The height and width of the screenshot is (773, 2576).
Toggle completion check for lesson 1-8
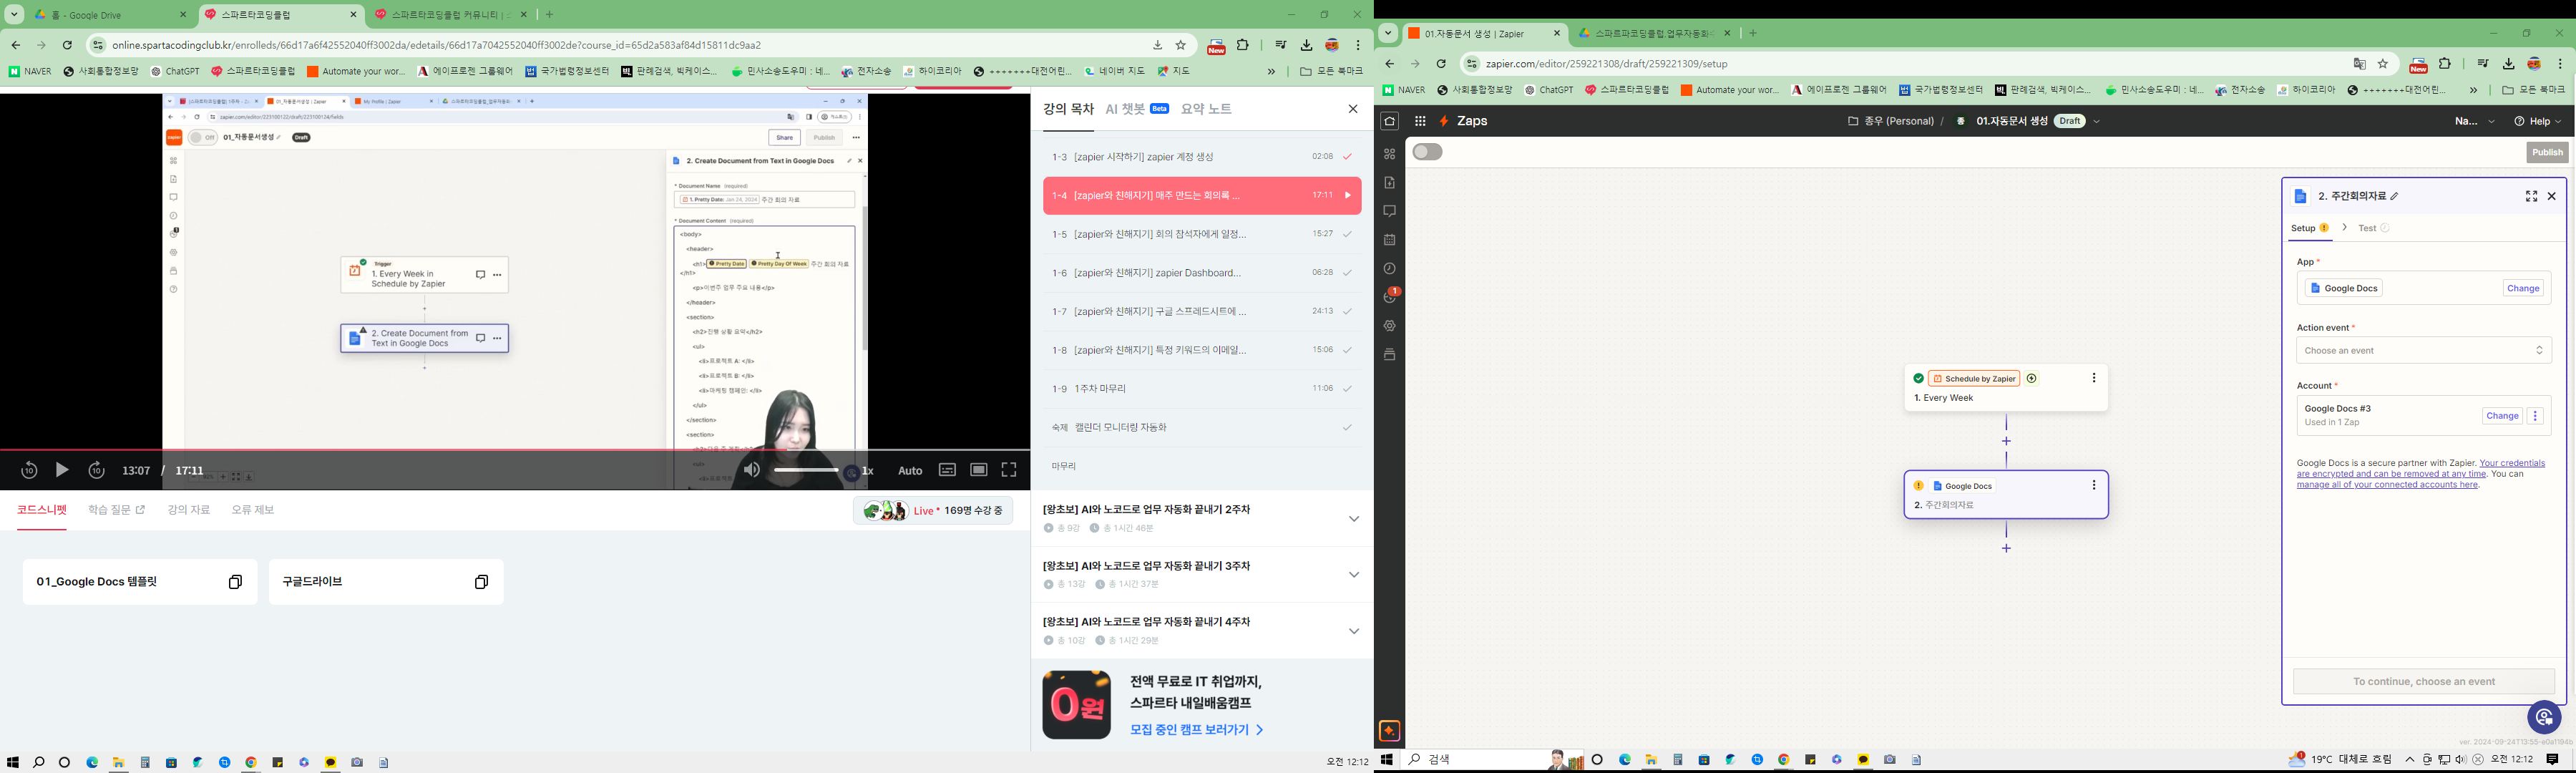click(x=1348, y=350)
